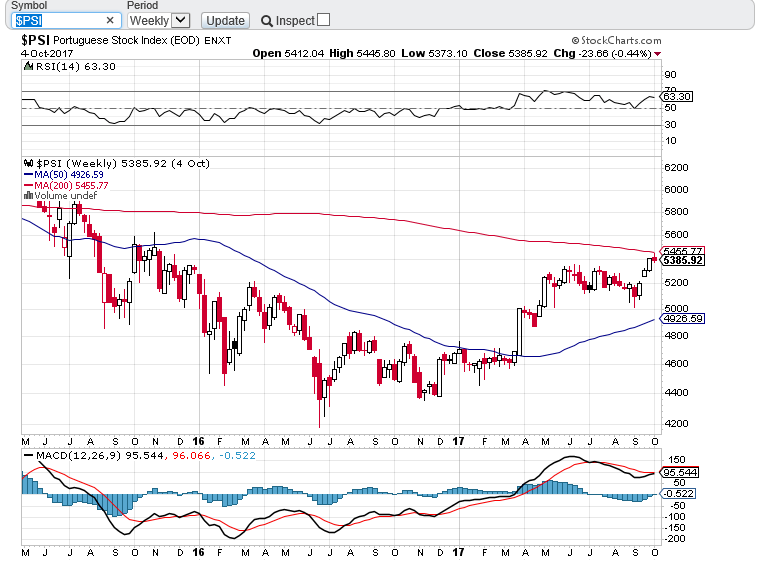Open the StockCharts.com link

click(x=617, y=41)
